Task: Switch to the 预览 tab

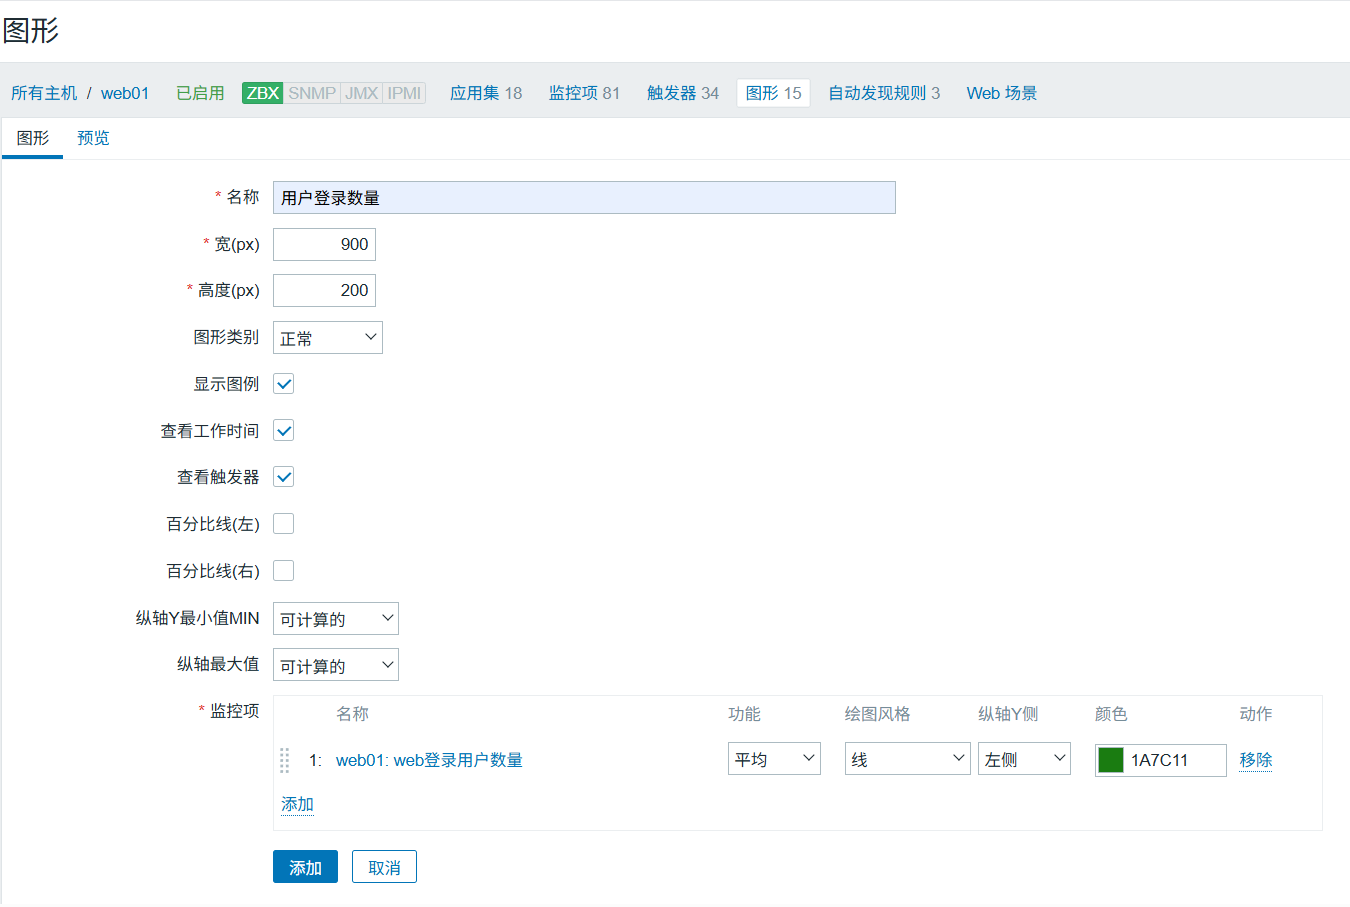Action: (x=93, y=138)
